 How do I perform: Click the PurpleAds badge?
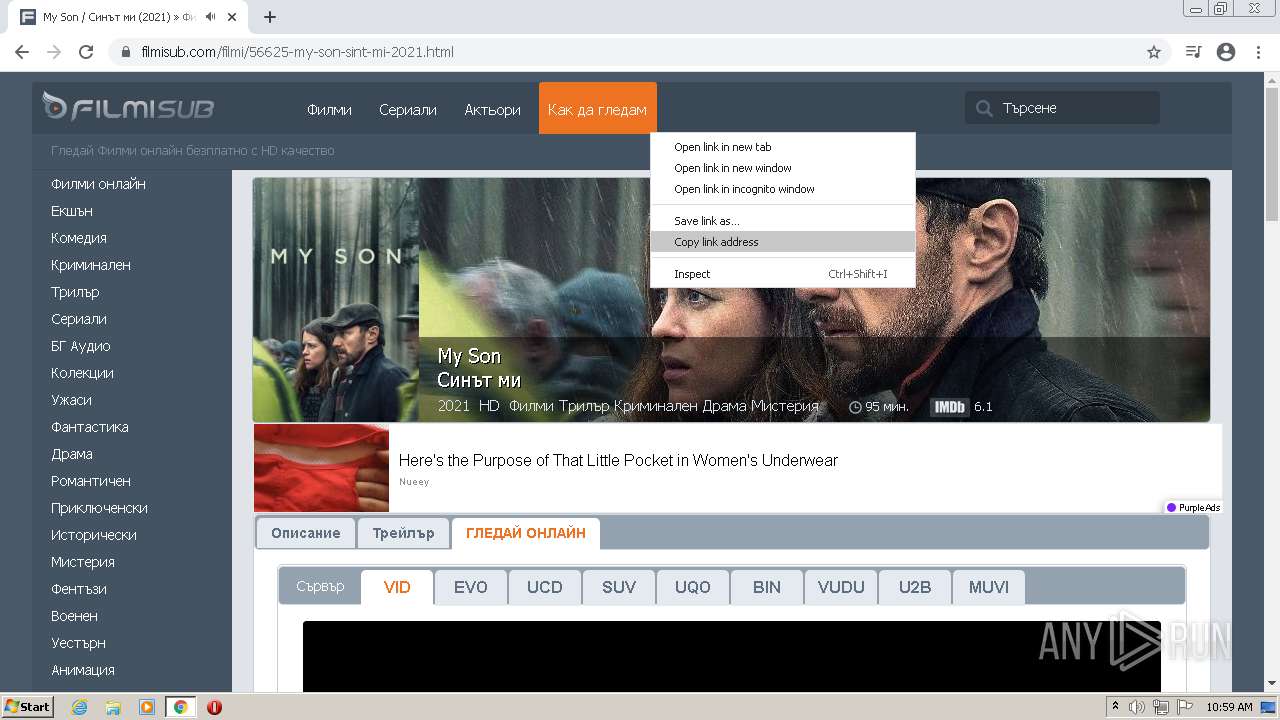click(1193, 508)
